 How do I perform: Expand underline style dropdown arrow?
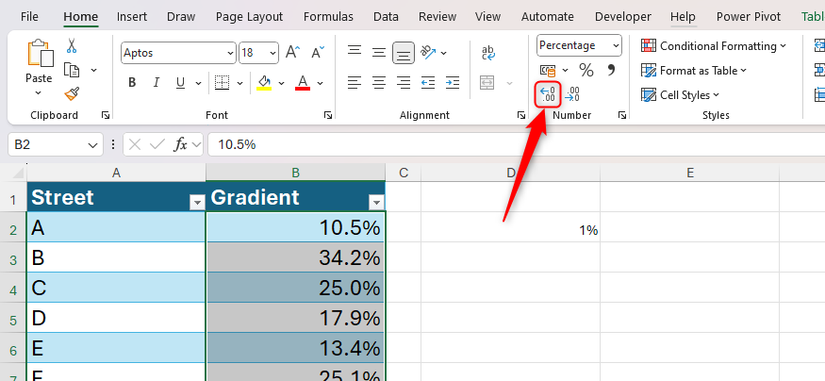(198, 83)
